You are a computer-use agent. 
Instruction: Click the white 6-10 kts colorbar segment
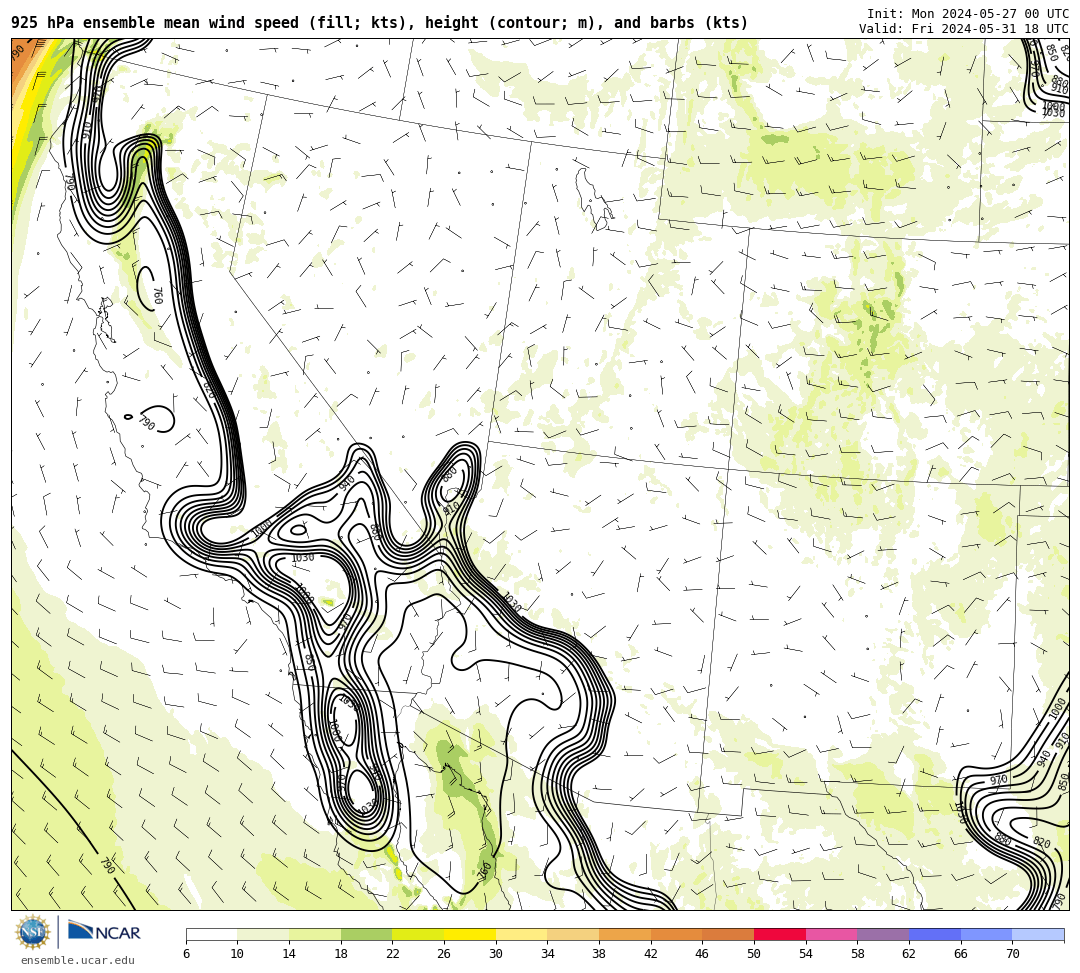pyautogui.click(x=211, y=934)
